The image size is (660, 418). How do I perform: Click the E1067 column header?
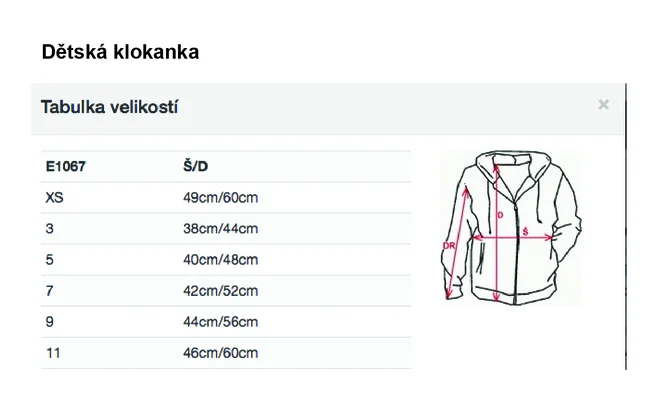[x=66, y=167]
